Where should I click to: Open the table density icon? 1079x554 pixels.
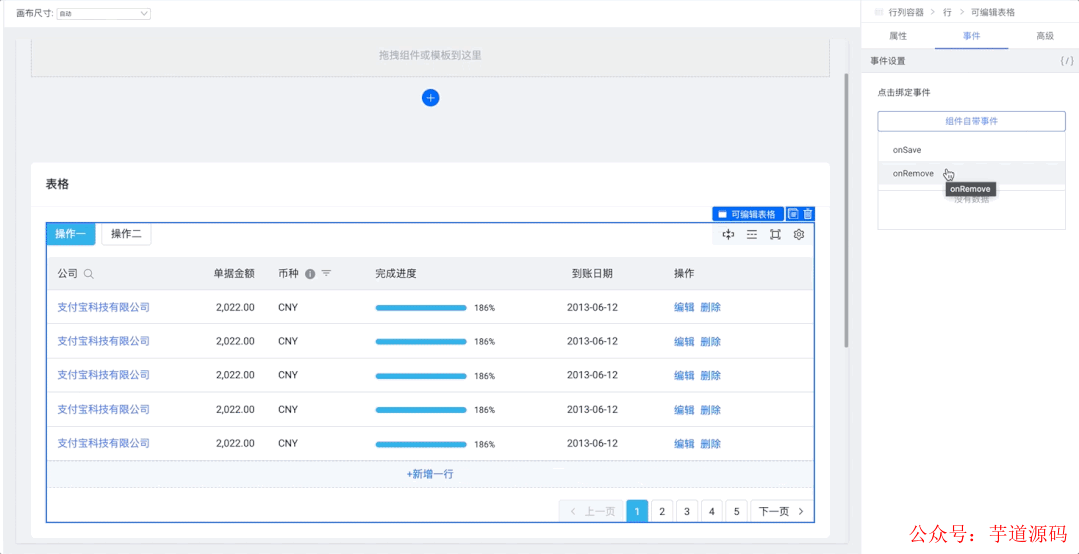(751, 235)
